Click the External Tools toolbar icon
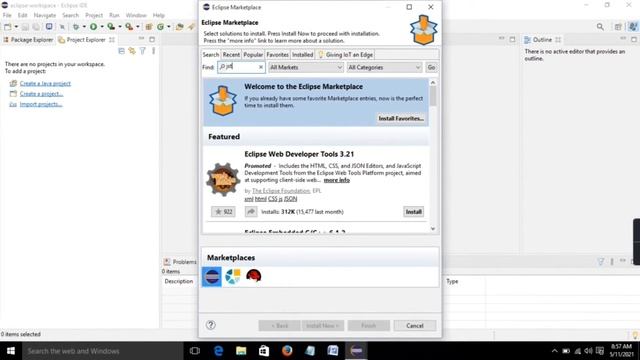Screen dimensions: 640x360 129,27
